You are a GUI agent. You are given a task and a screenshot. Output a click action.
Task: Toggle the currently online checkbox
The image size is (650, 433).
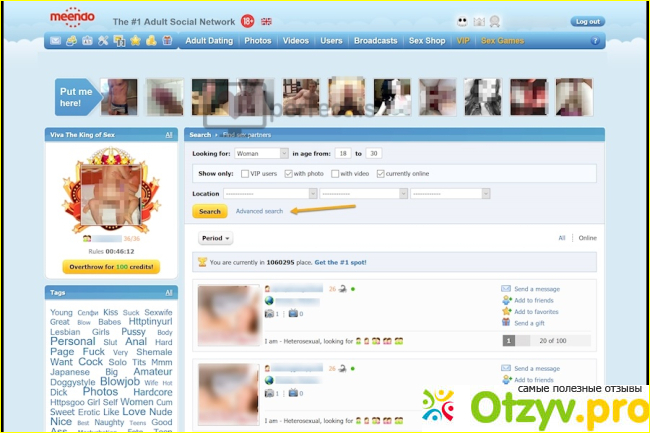point(380,173)
